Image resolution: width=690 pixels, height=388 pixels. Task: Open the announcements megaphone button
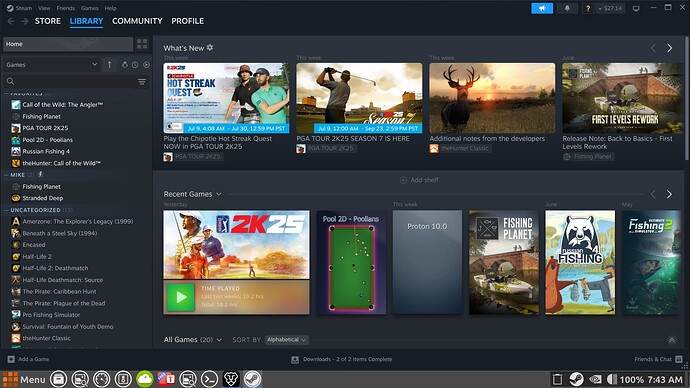pos(542,8)
